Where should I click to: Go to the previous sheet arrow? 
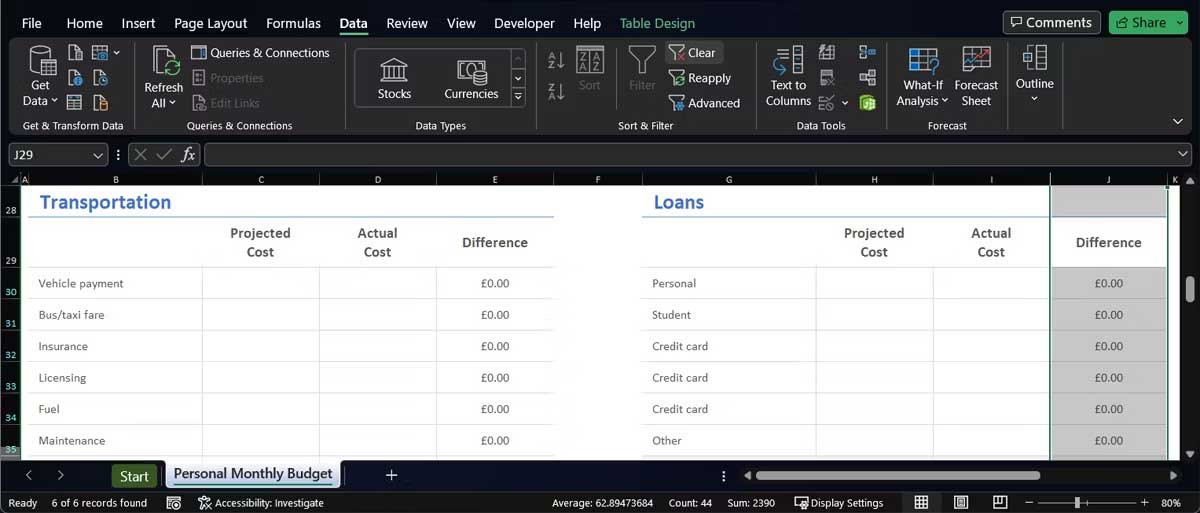click(28, 475)
